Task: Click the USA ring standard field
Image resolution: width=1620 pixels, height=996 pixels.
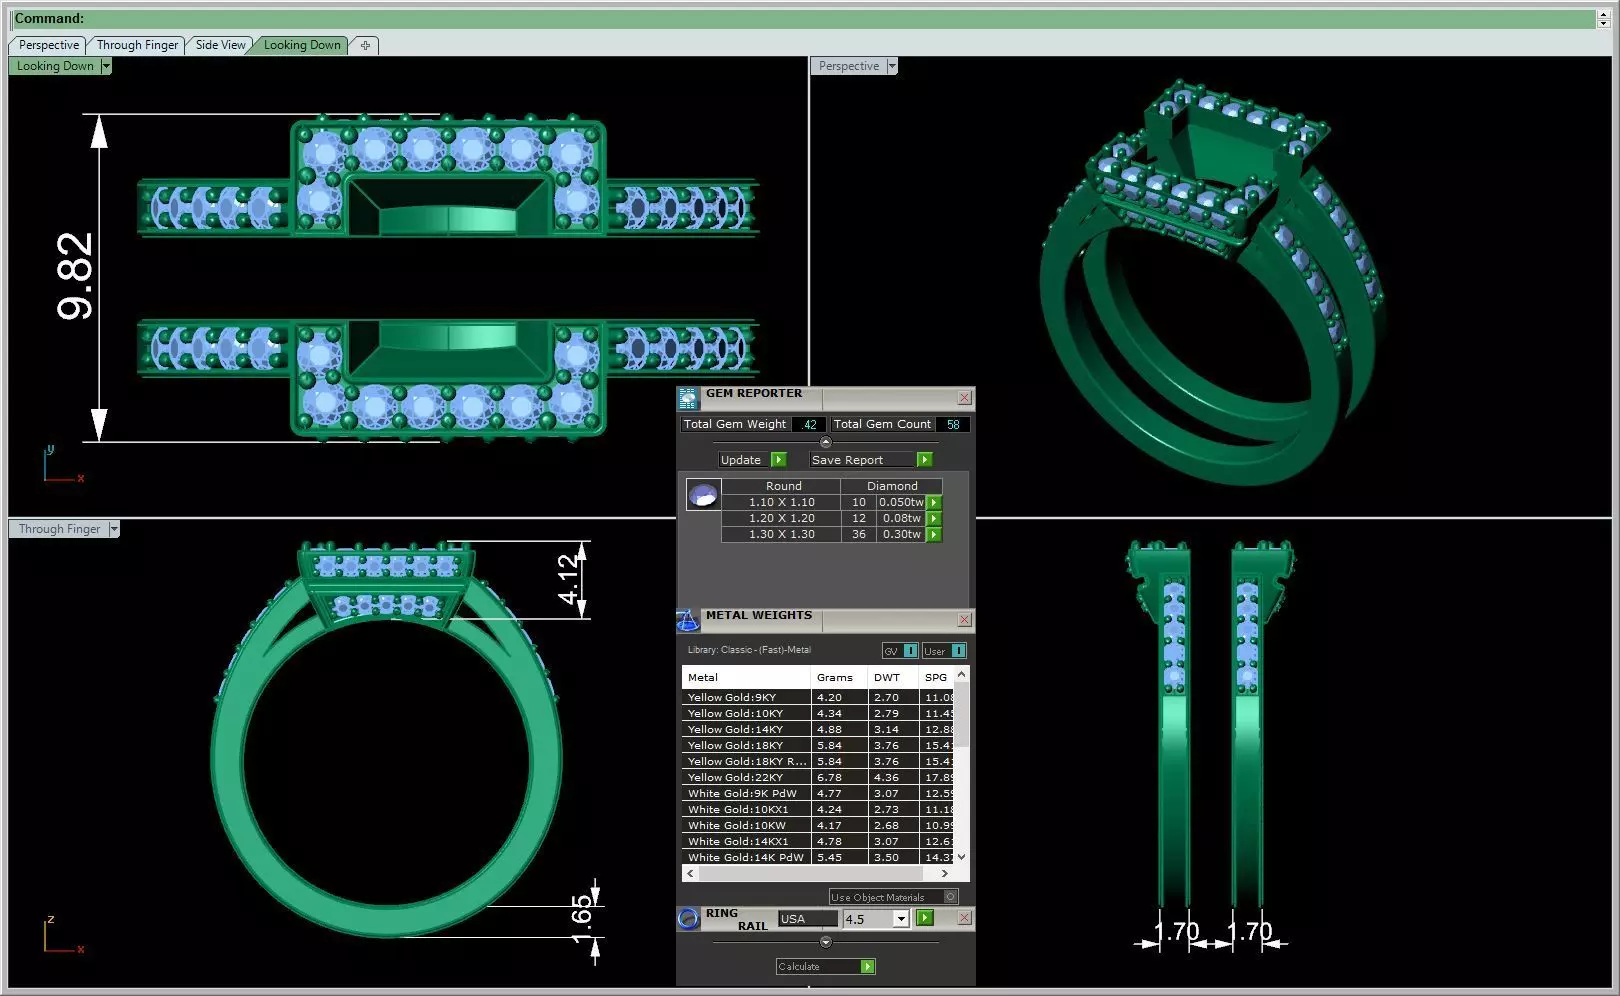Action: coord(808,919)
